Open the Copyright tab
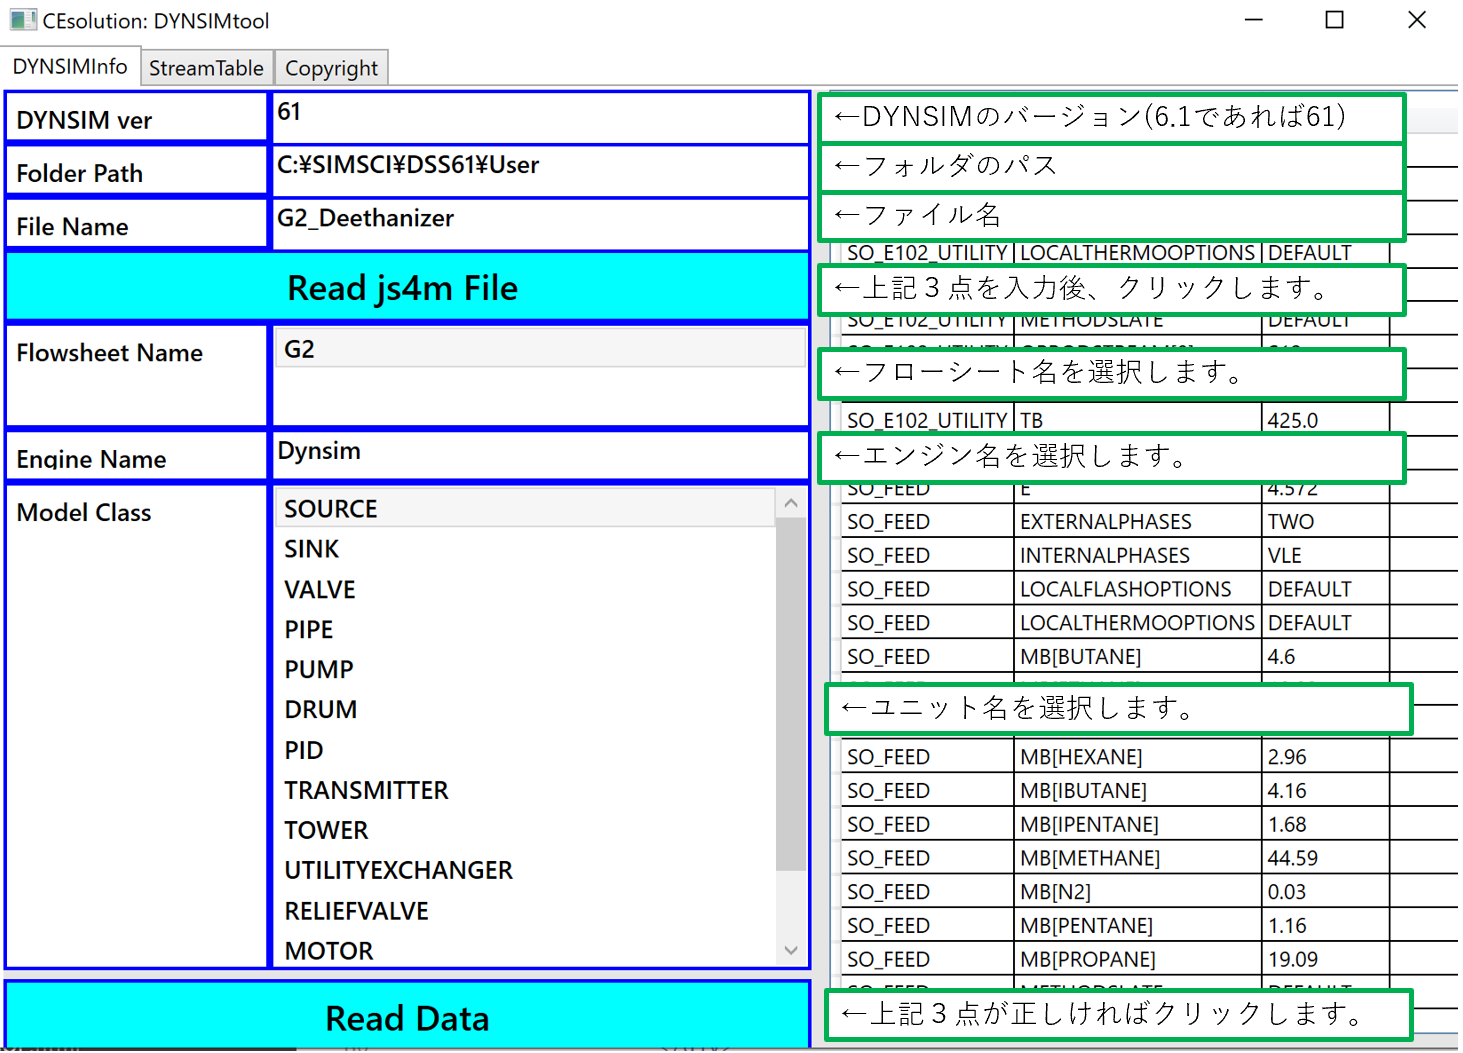This screenshot has height=1053, width=1463. coord(331,68)
